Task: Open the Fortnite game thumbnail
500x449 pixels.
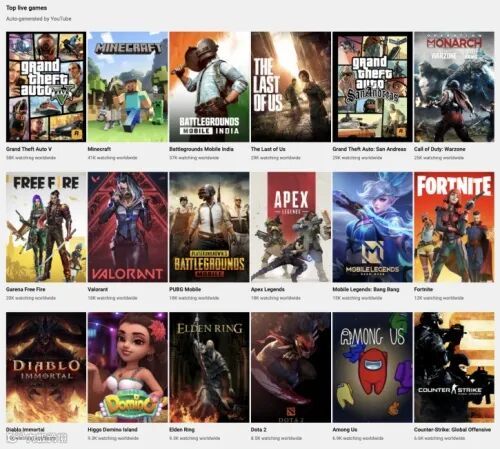Action: tap(454, 227)
